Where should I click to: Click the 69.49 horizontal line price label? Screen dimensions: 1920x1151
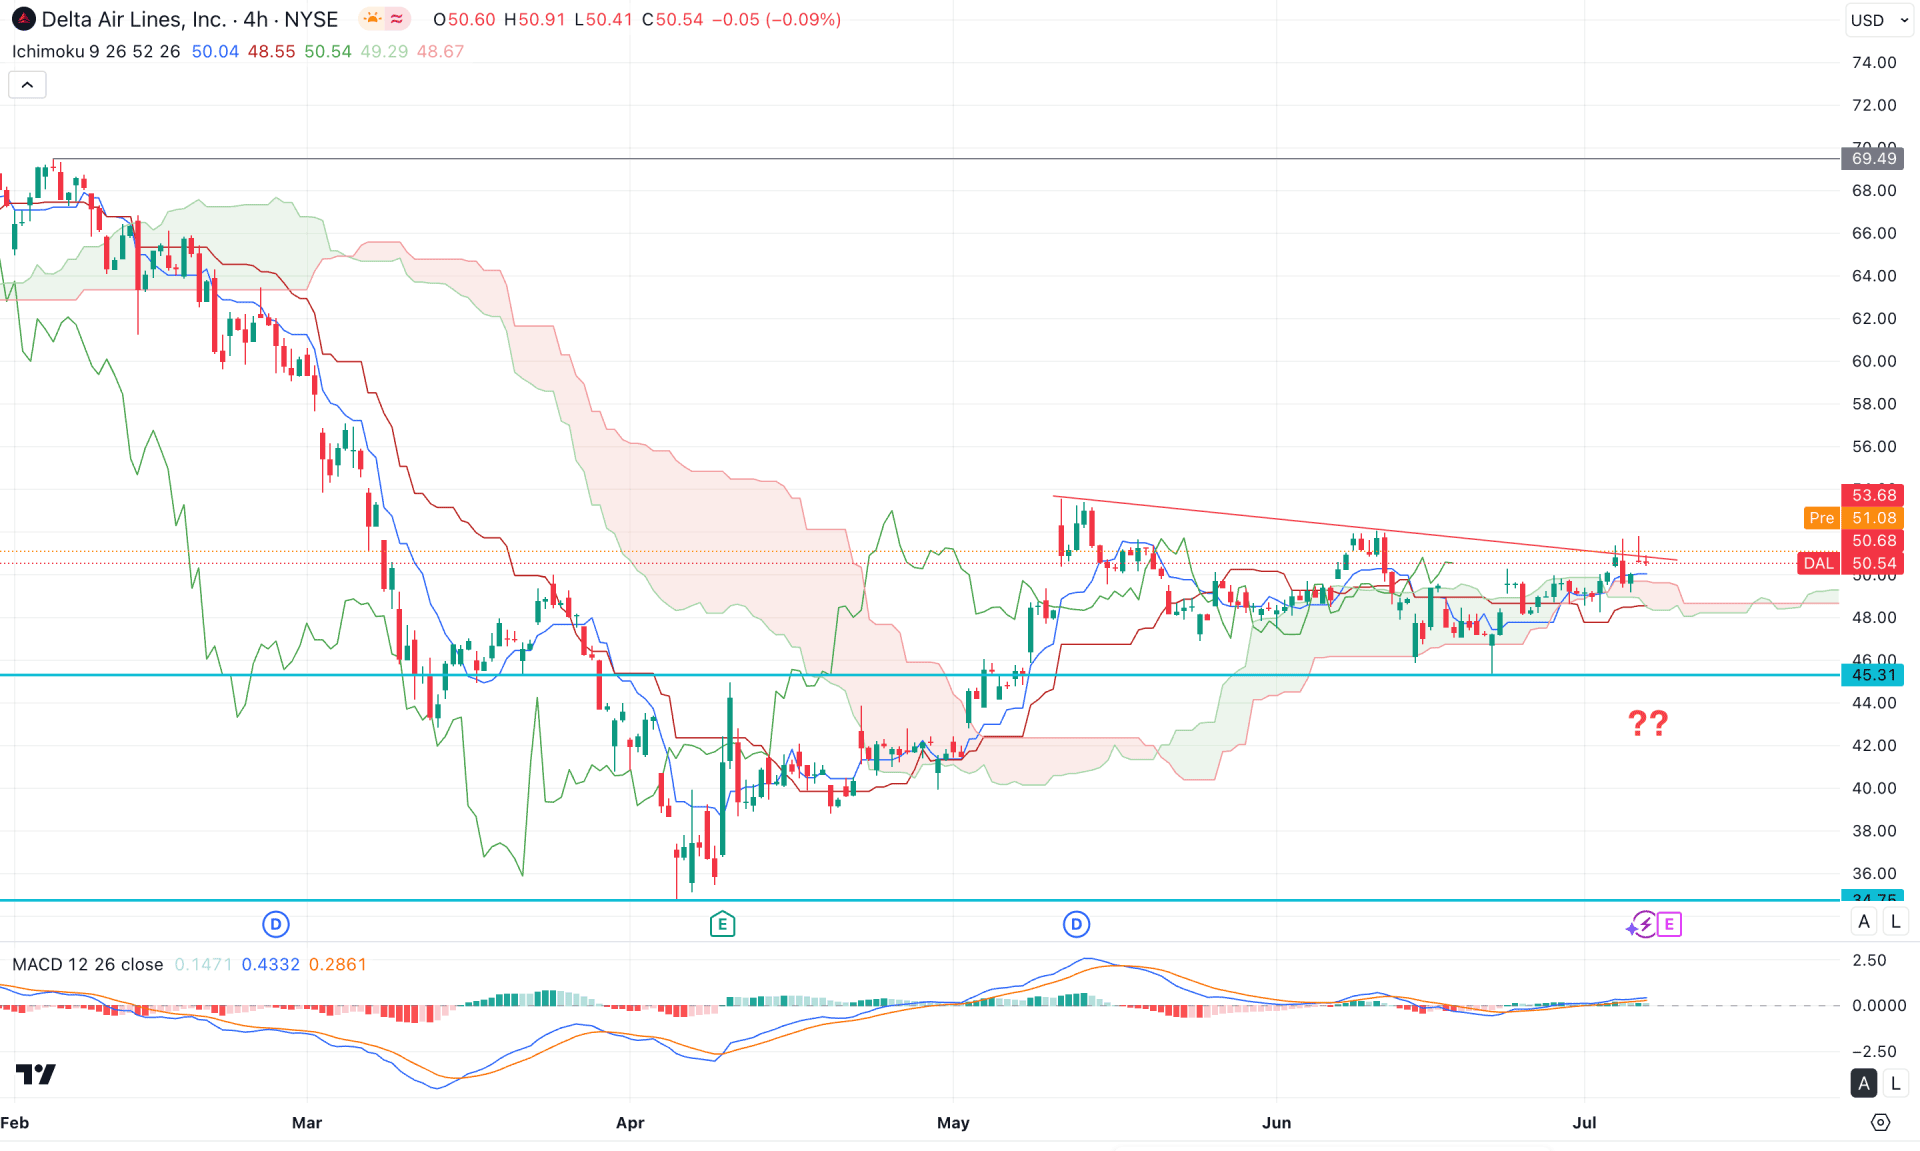[x=1873, y=158]
